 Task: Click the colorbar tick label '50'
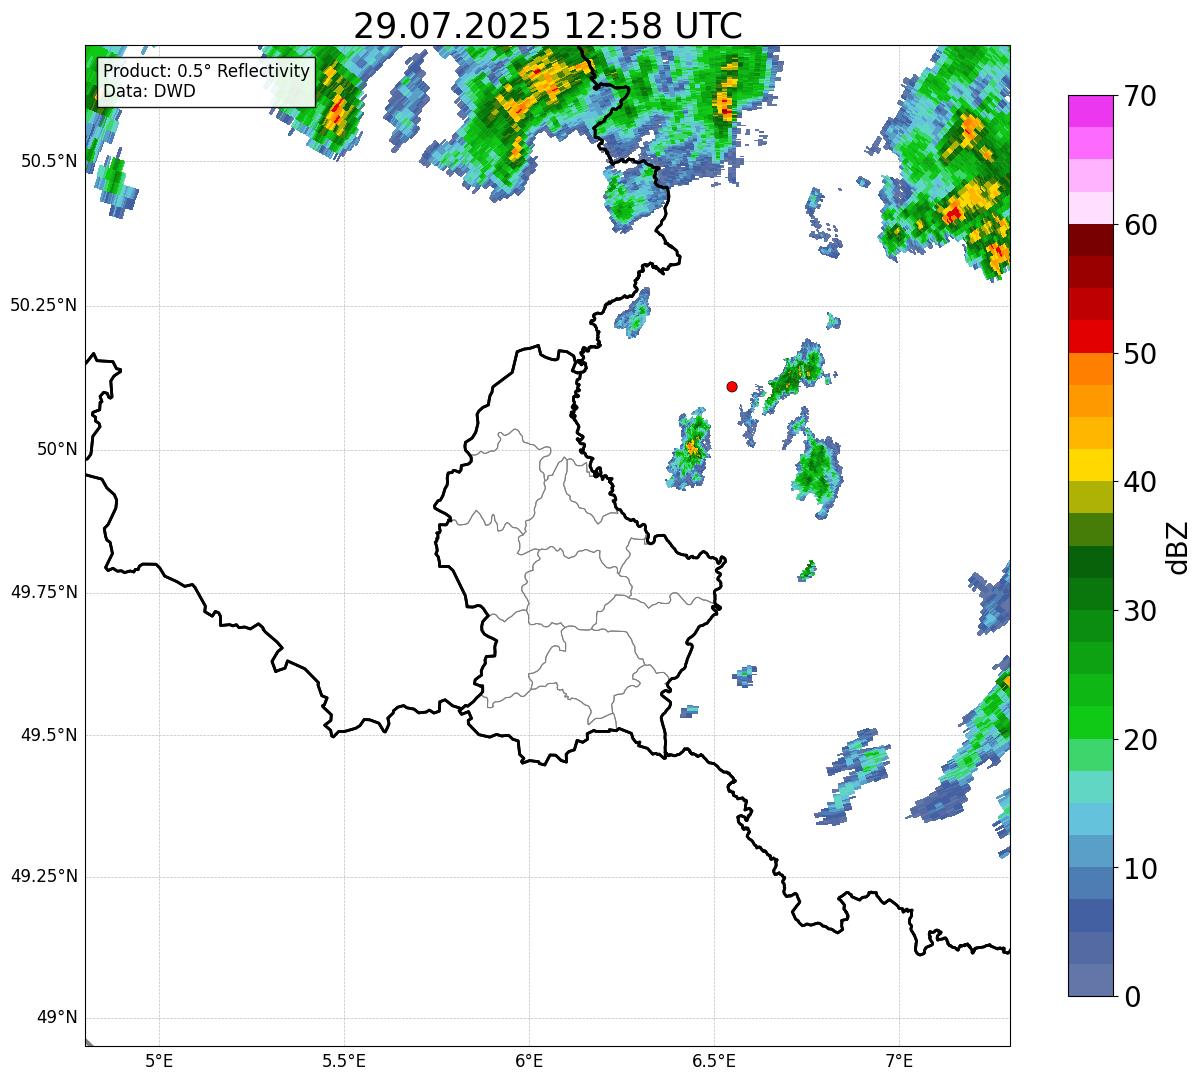[1140, 354]
